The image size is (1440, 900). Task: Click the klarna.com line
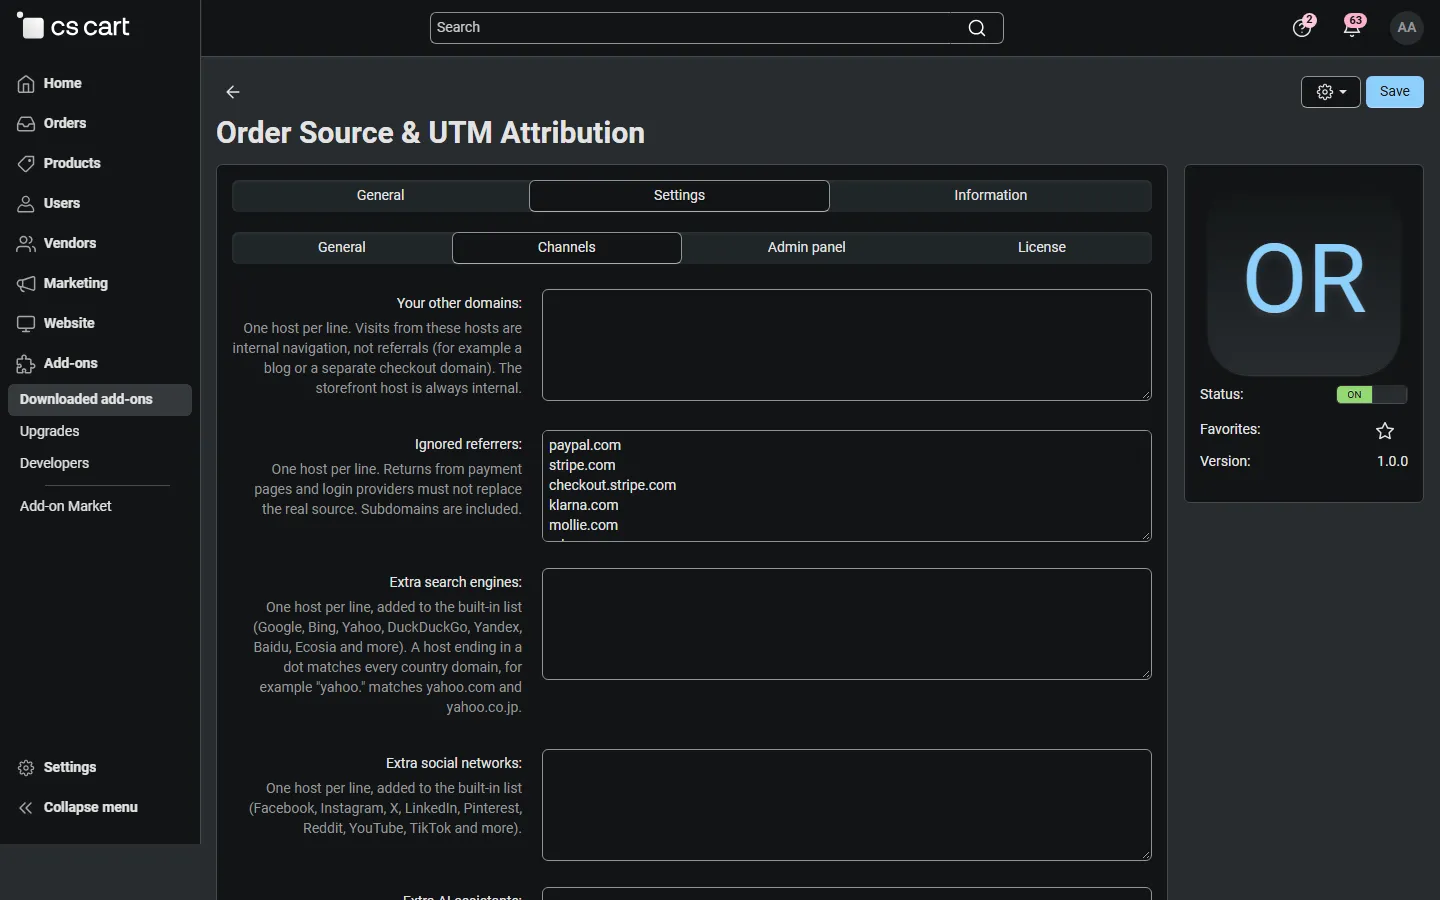pyautogui.click(x=584, y=506)
